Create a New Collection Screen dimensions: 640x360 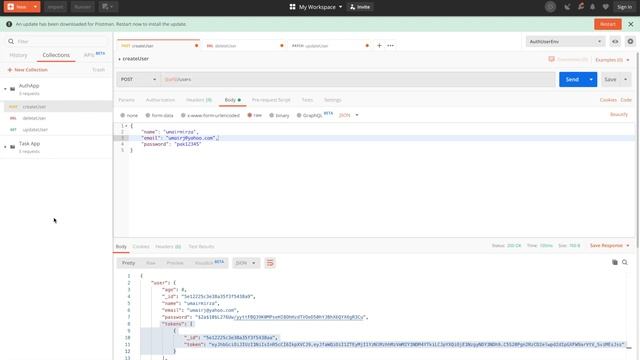click(x=27, y=70)
